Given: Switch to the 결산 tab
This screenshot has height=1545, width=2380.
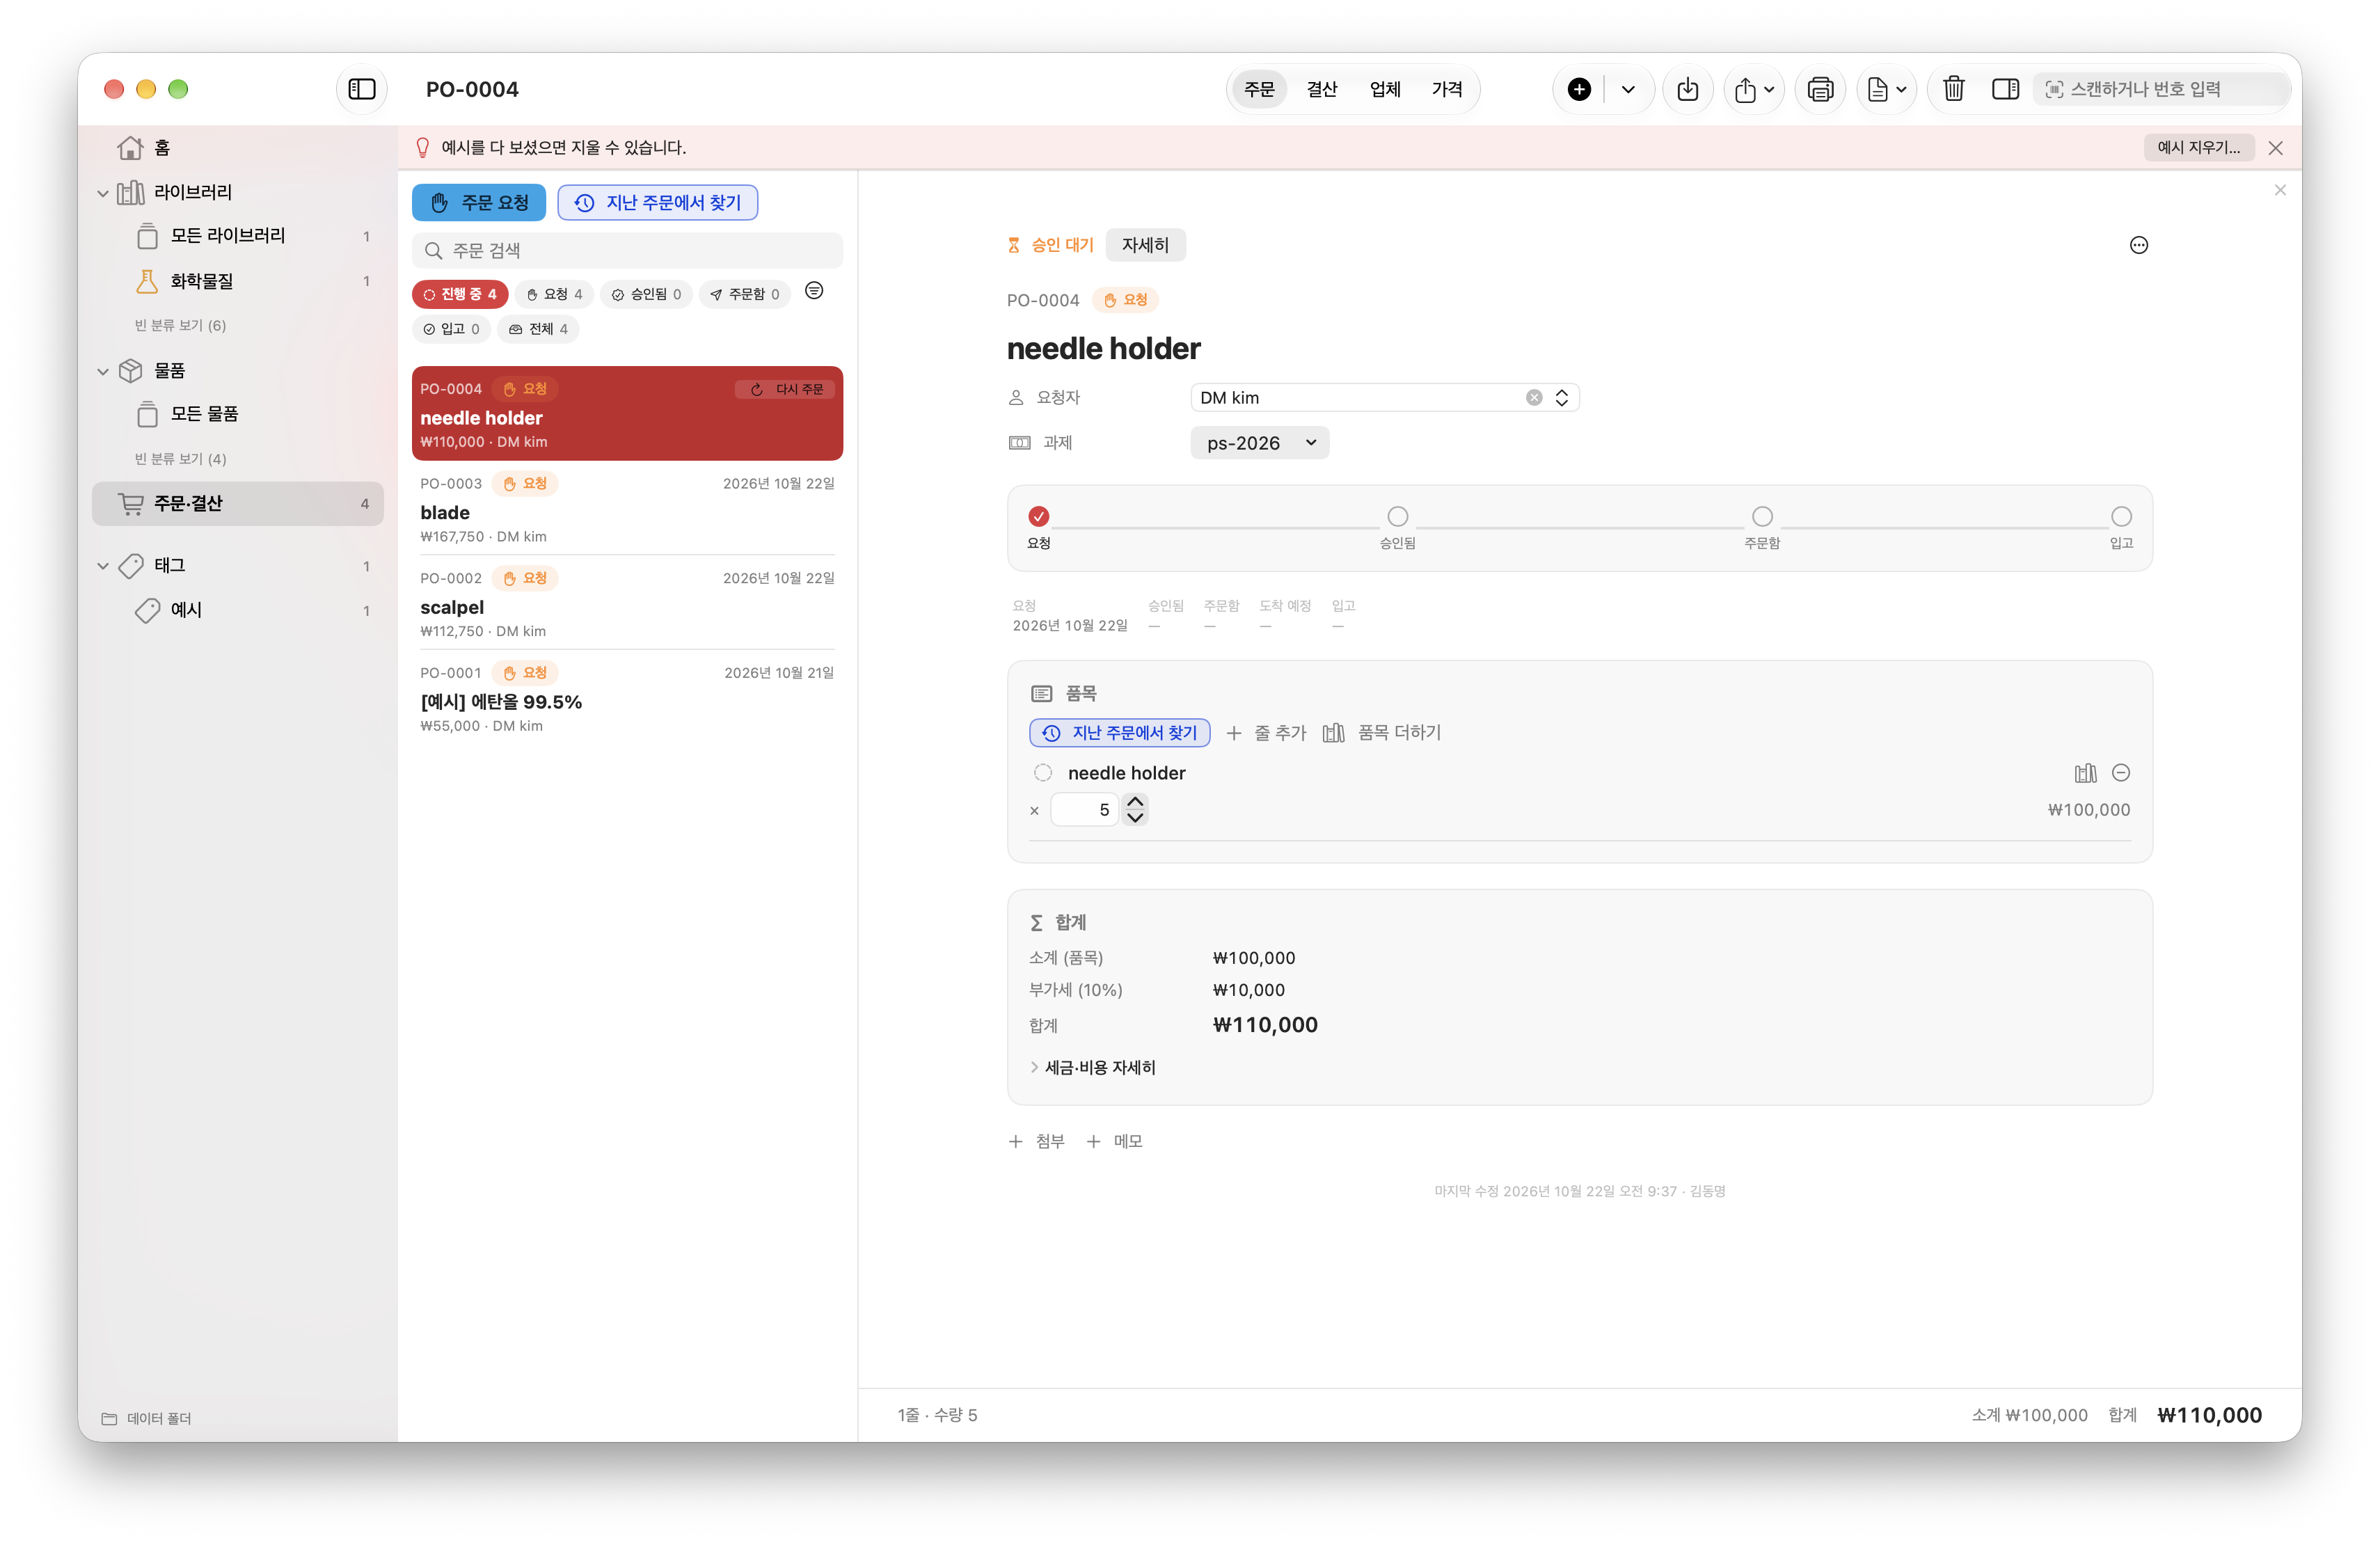Looking at the screenshot, I should coord(1321,89).
